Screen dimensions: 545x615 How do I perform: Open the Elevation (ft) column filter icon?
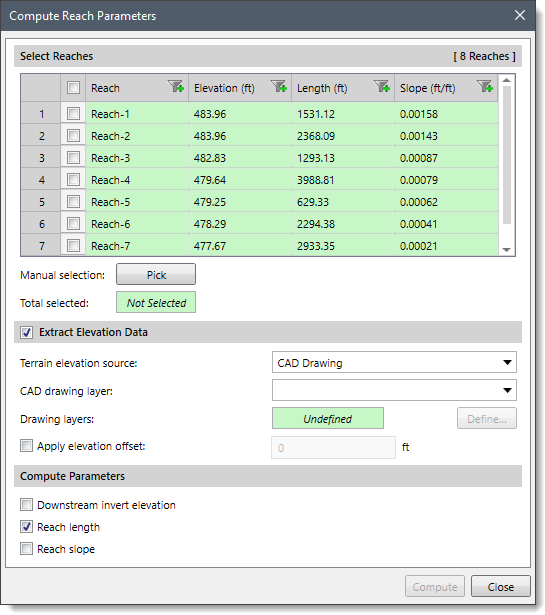coord(279,86)
